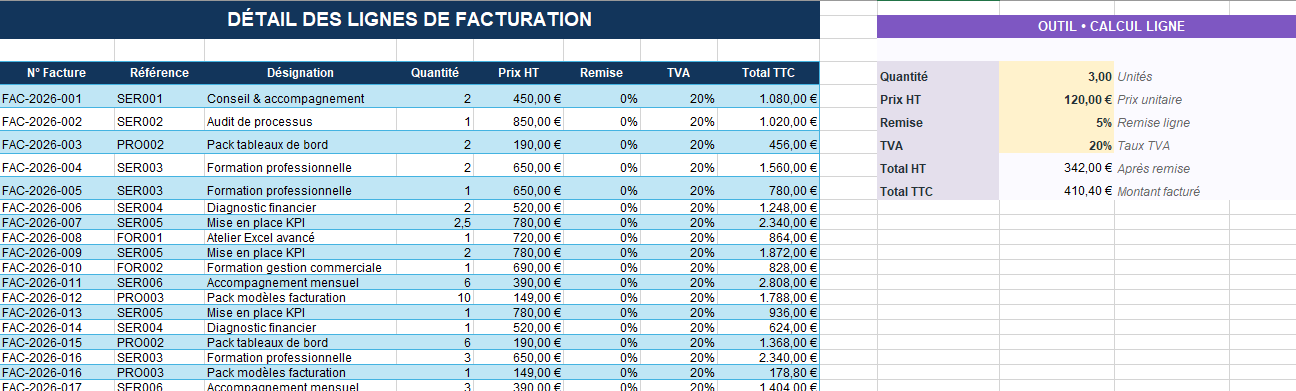
Task: Click the Référence column header
Action: [x=159, y=73]
